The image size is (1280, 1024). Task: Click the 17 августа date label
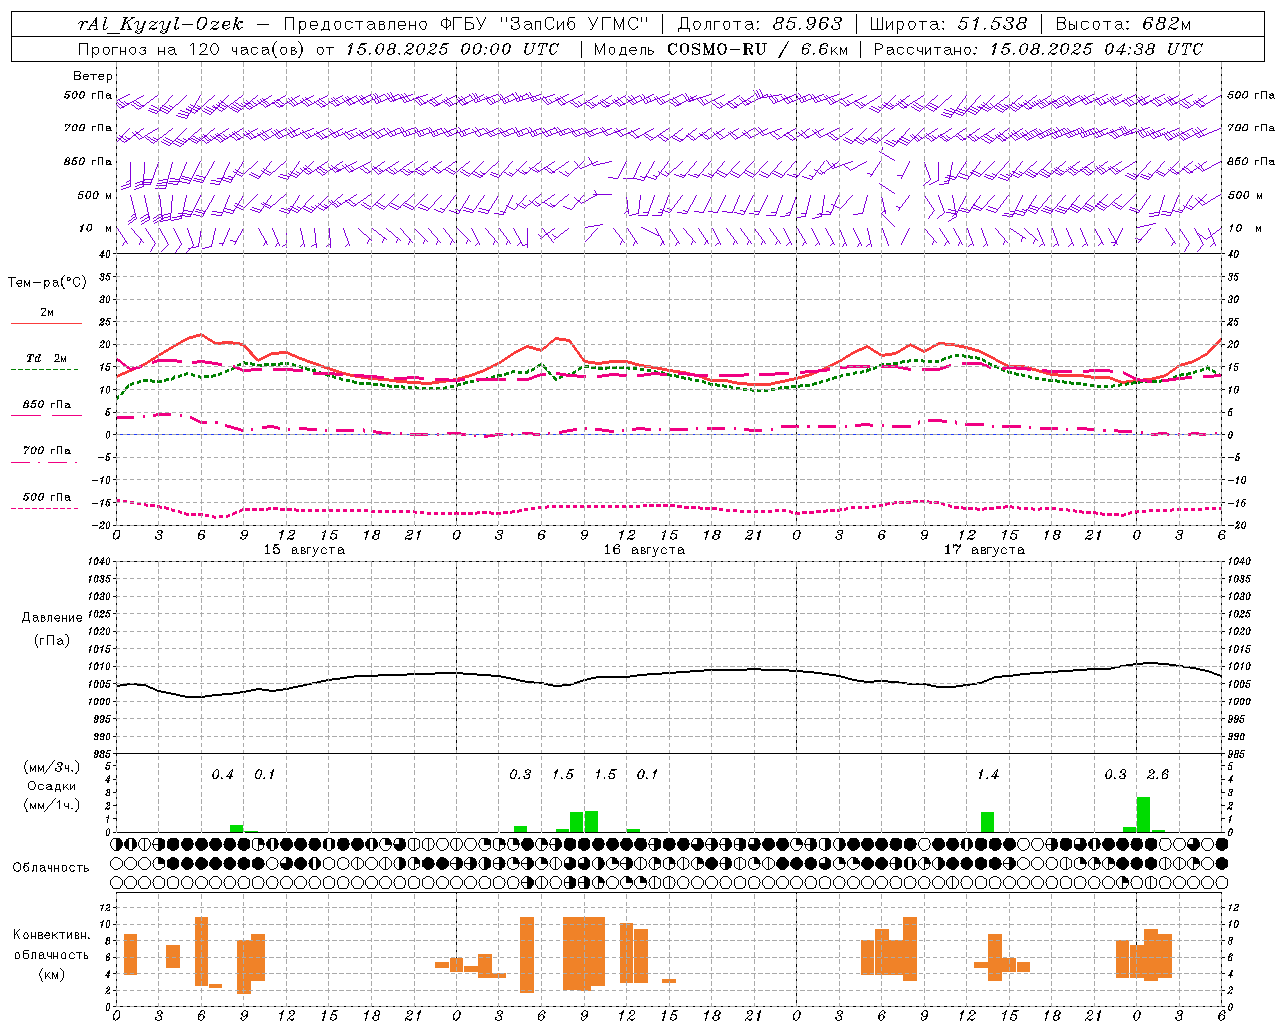984,550
